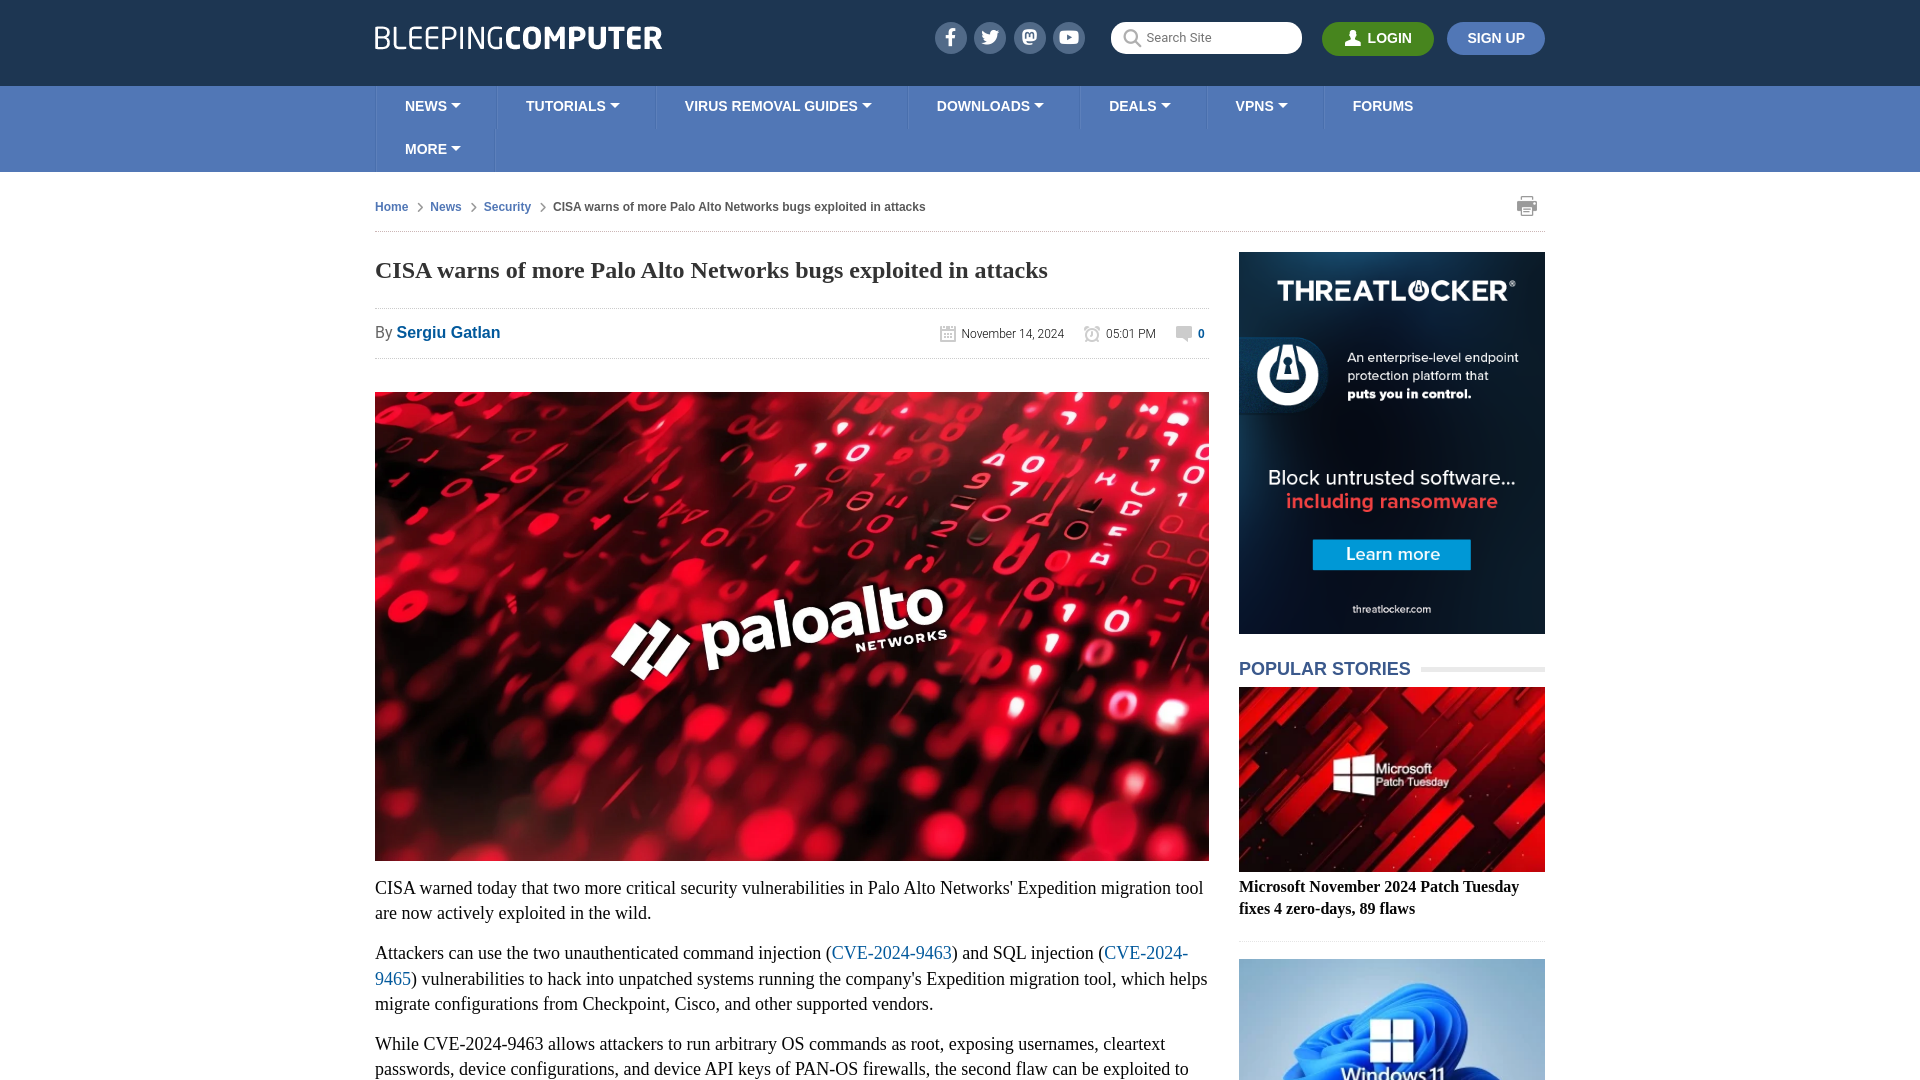Click the Microsoft Patch Tuesday thumbnail
This screenshot has width=1920, height=1080.
pyautogui.click(x=1391, y=779)
